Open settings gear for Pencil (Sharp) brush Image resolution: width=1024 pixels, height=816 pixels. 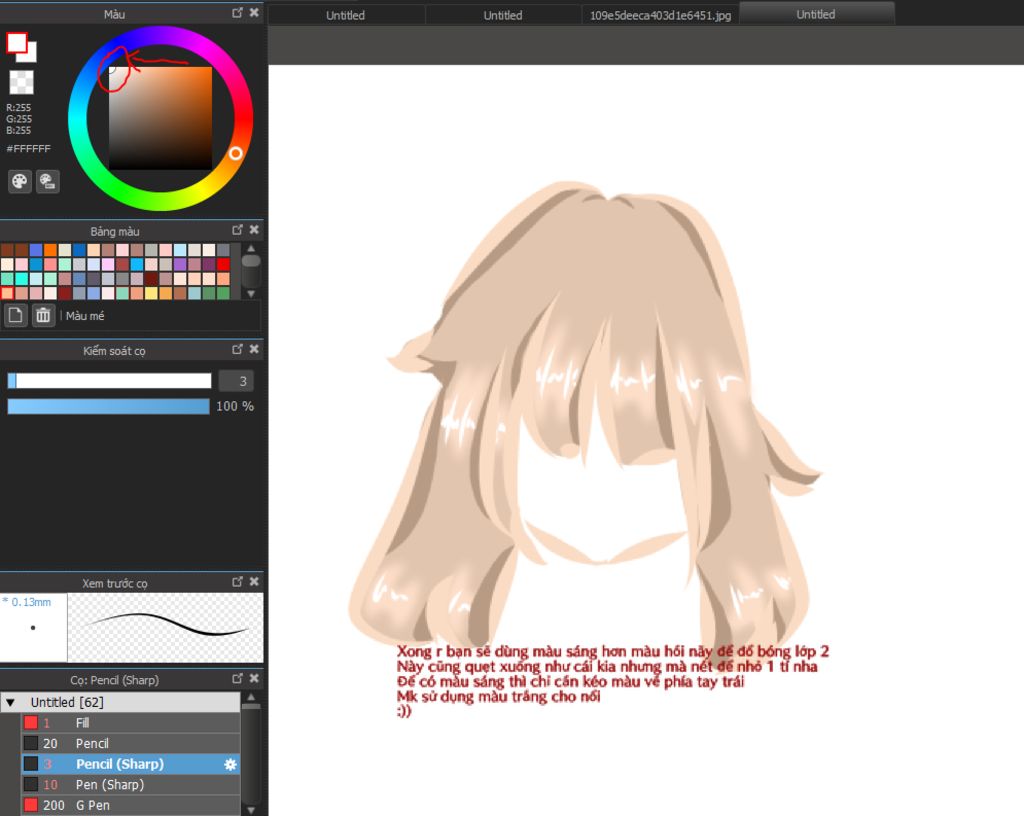point(230,764)
